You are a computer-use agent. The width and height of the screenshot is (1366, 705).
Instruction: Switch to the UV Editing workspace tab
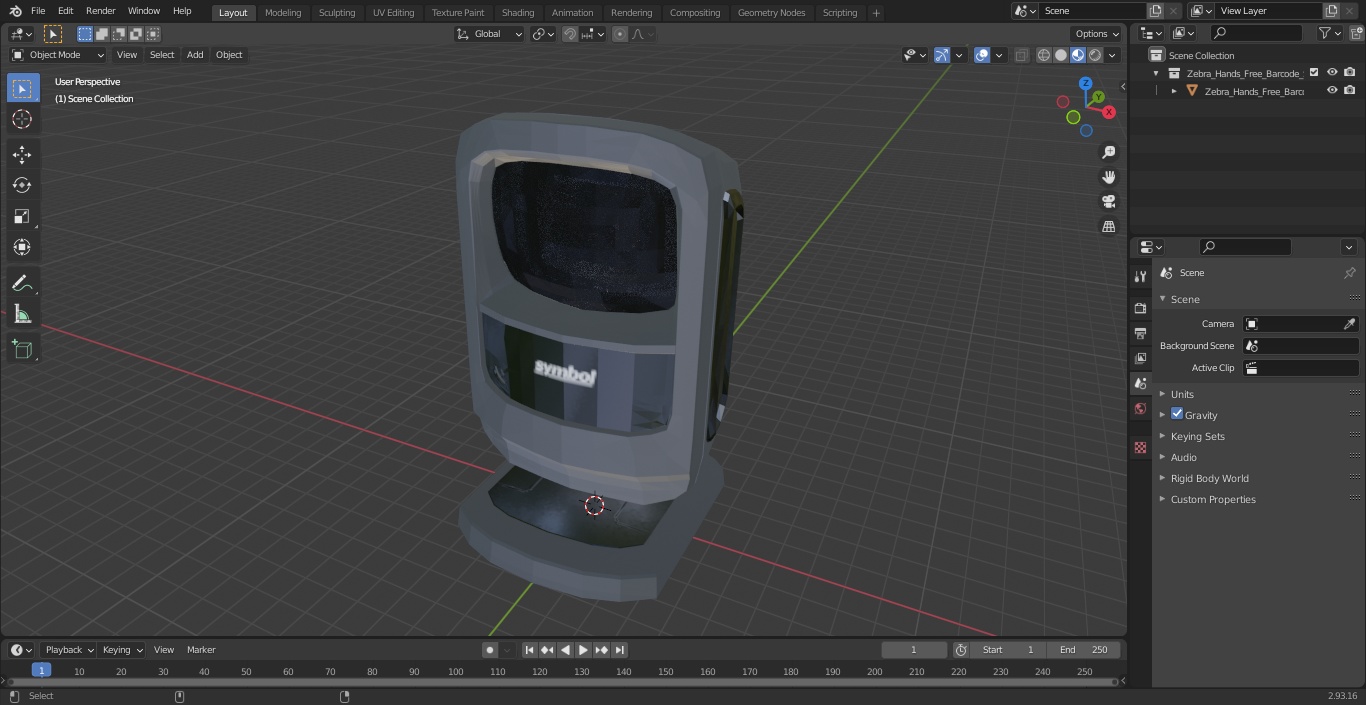tap(393, 13)
